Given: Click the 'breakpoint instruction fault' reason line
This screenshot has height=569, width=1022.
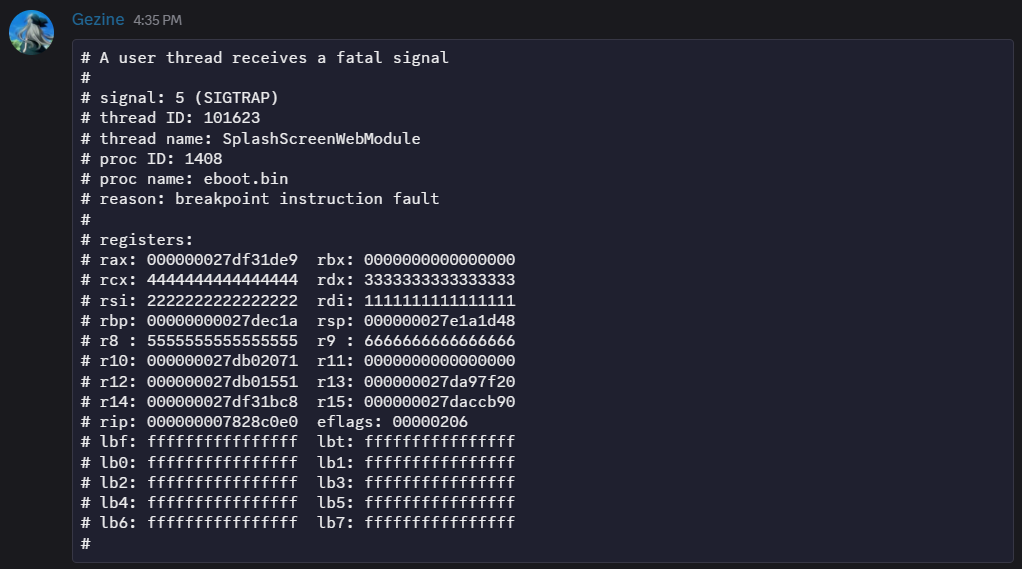Looking at the screenshot, I should tap(306, 199).
